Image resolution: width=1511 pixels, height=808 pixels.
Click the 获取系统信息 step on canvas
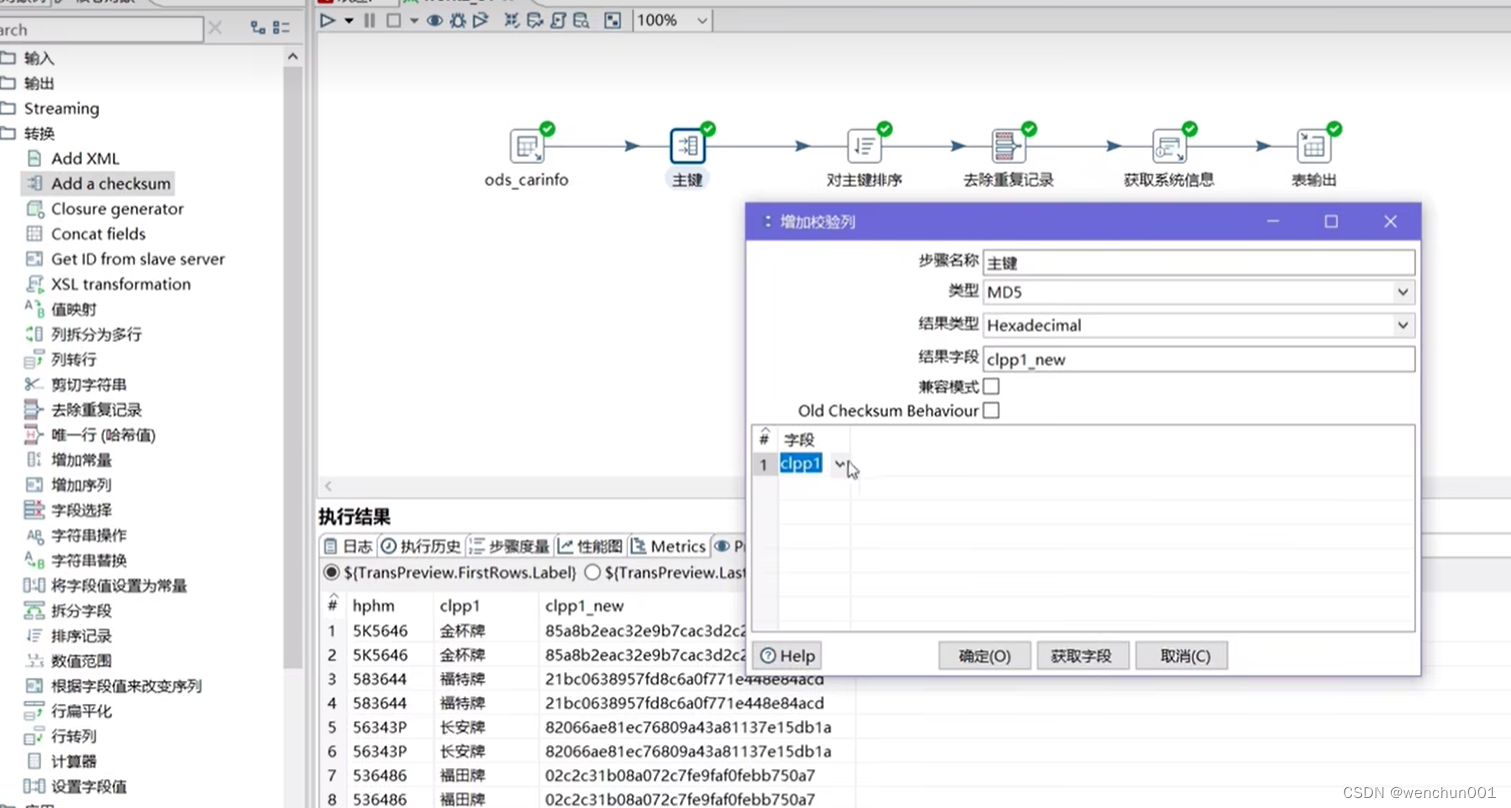pyautogui.click(x=1168, y=147)
